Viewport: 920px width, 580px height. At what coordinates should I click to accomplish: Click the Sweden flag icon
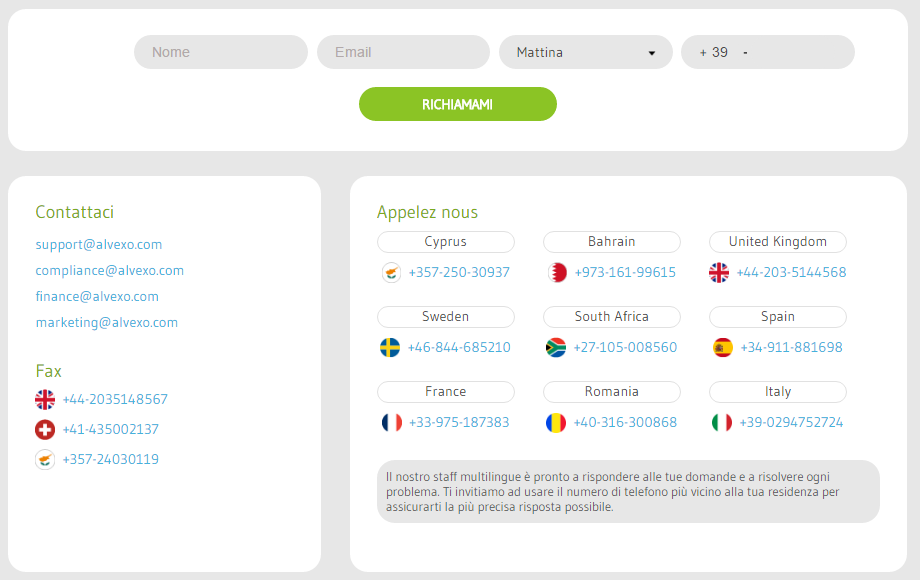(390, 348)
